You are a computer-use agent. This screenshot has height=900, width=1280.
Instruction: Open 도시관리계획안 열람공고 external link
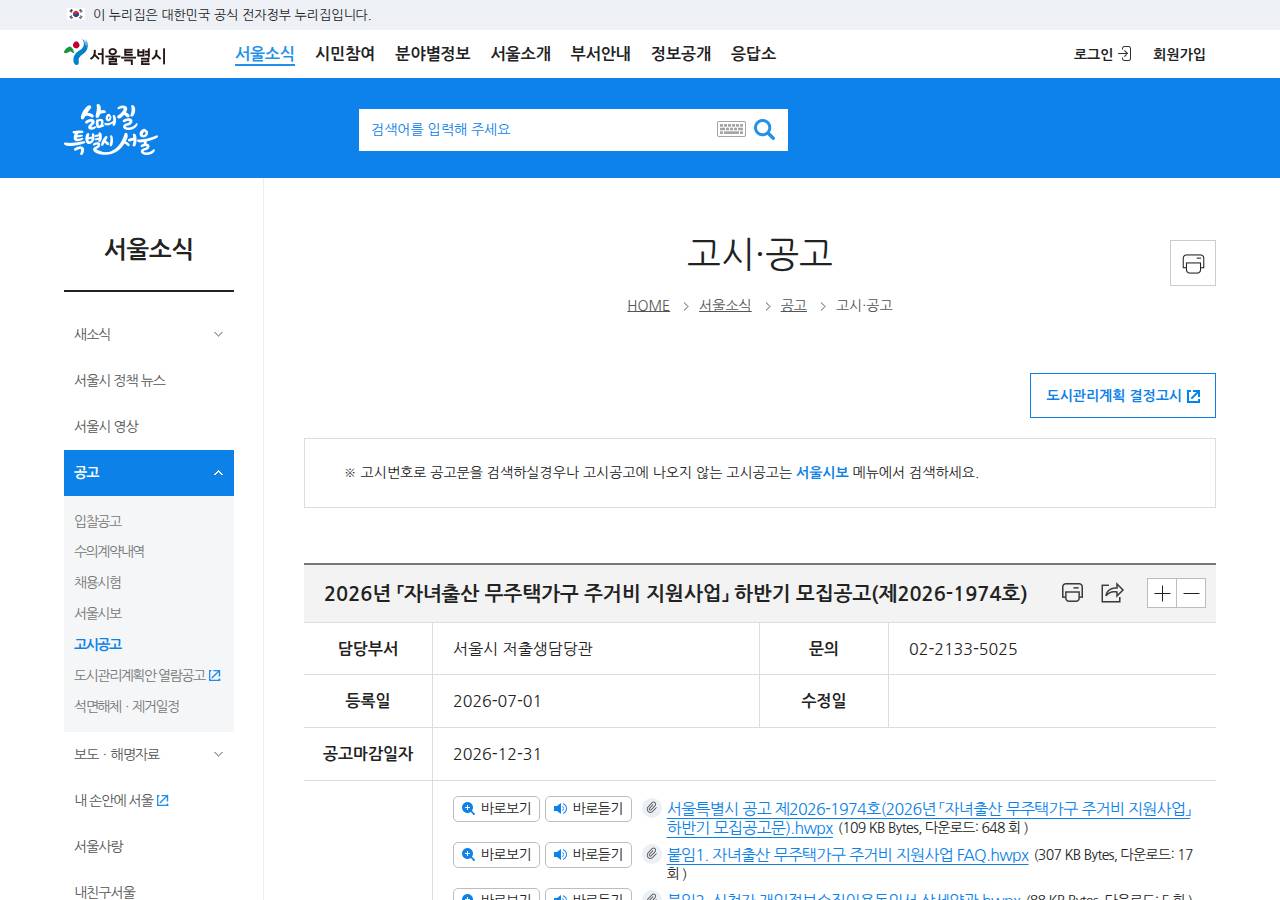pyautogui.click(x=147, y=675)
